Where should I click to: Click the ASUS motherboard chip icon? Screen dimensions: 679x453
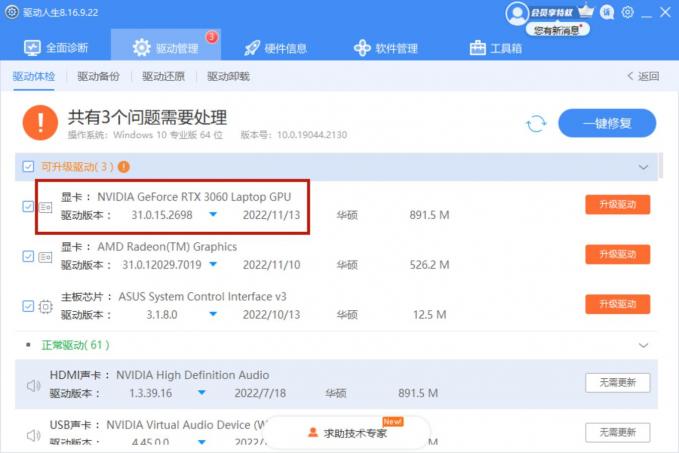[x=46, y=307]
